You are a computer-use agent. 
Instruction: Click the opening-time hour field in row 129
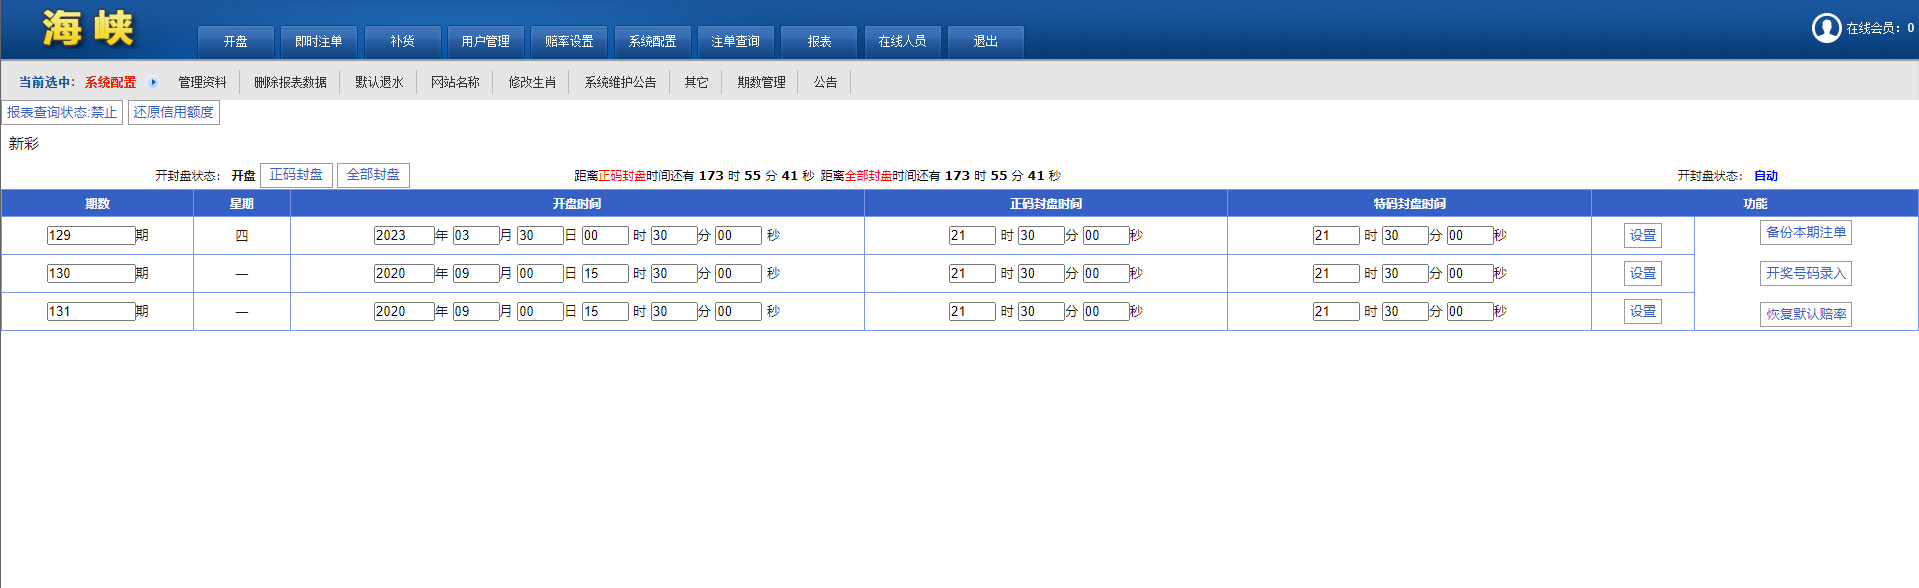[x=605, y=235]
